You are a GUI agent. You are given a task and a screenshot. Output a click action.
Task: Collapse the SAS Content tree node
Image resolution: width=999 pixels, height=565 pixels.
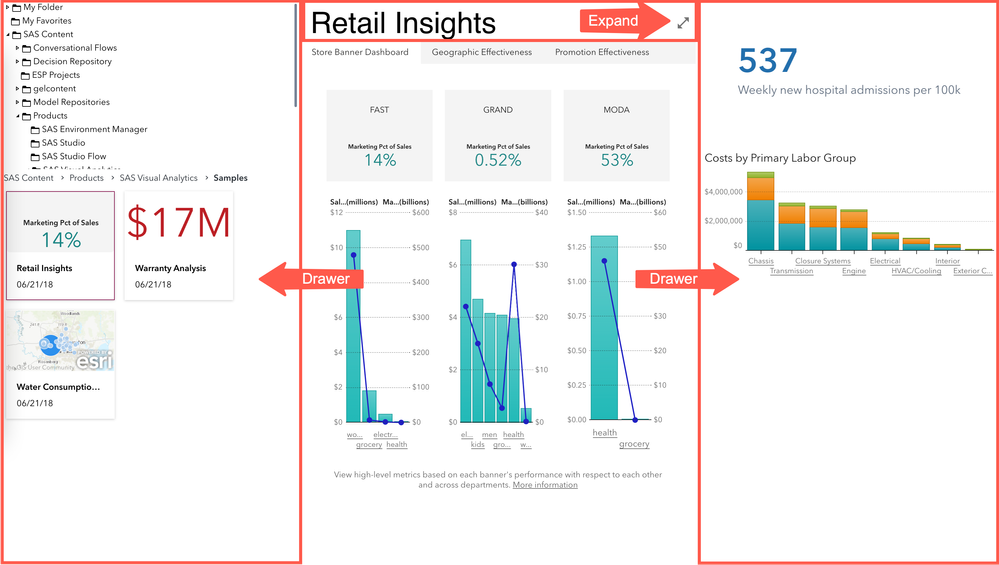pos(8,34)
